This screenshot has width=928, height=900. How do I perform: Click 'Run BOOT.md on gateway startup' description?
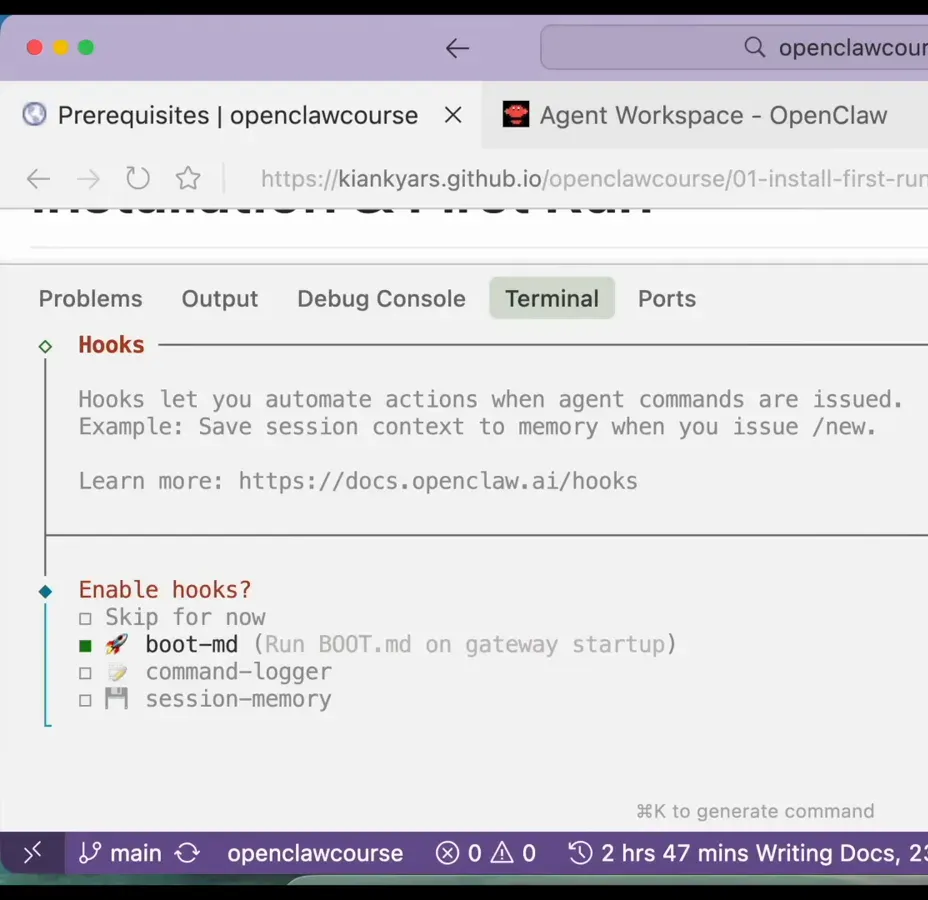(465, 644)
